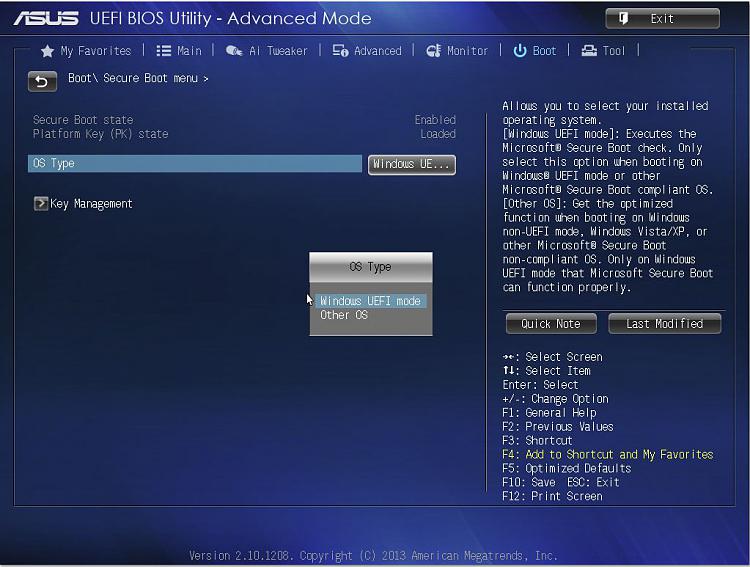Select the highlighted OS Type row
This screenshot has height=567, width=750.
tap(195, 164)
